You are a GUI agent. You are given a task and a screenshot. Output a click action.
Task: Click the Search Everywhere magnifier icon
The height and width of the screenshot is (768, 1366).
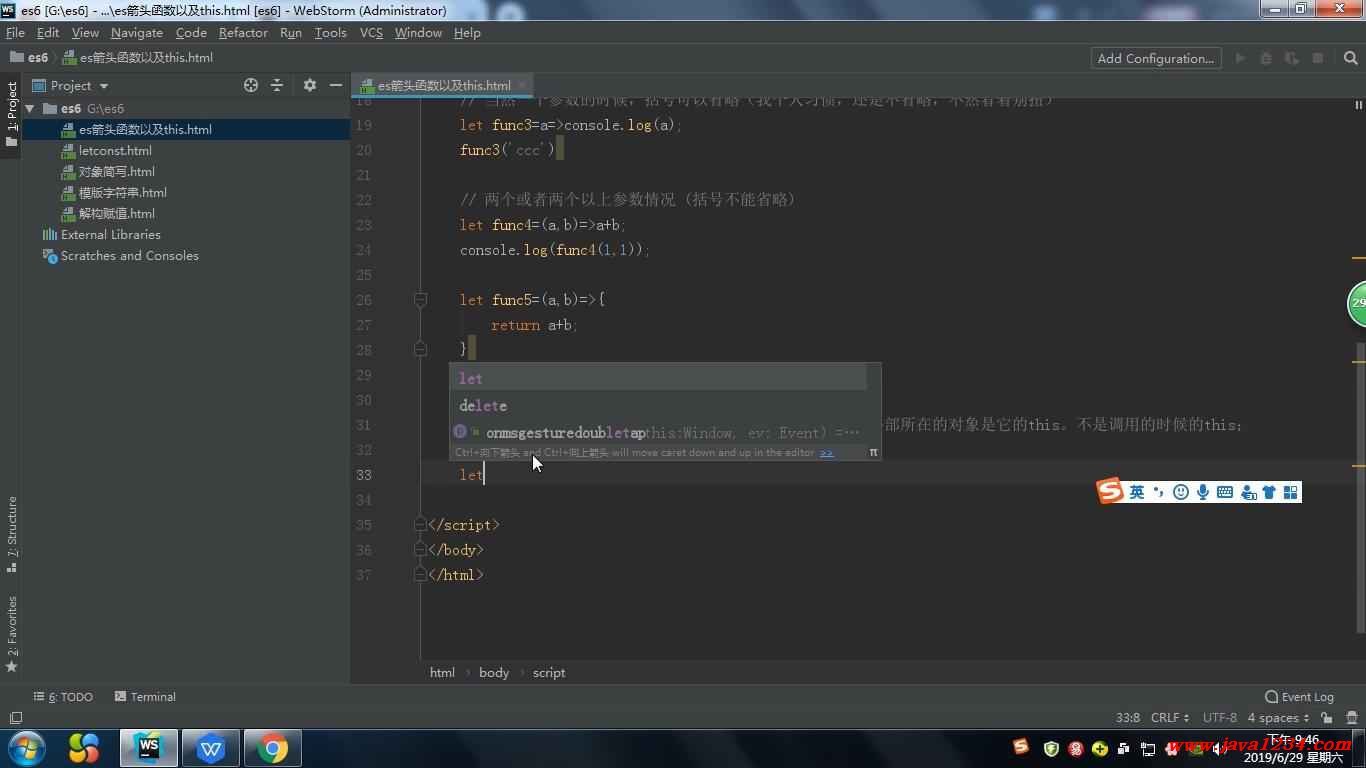tap(1351, 58)
